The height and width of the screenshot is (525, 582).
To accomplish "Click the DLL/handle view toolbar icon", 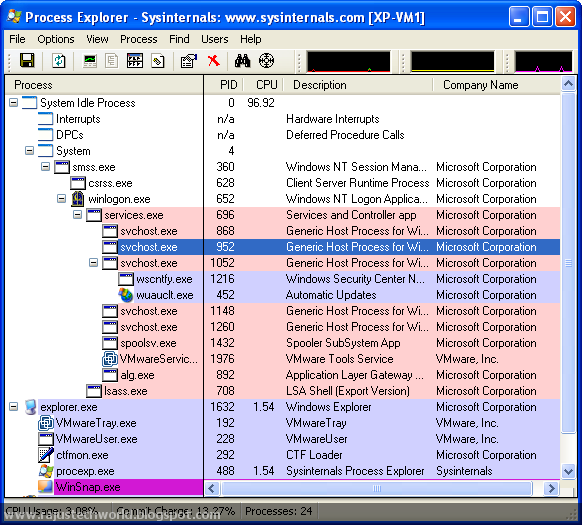I will [158, 61].
